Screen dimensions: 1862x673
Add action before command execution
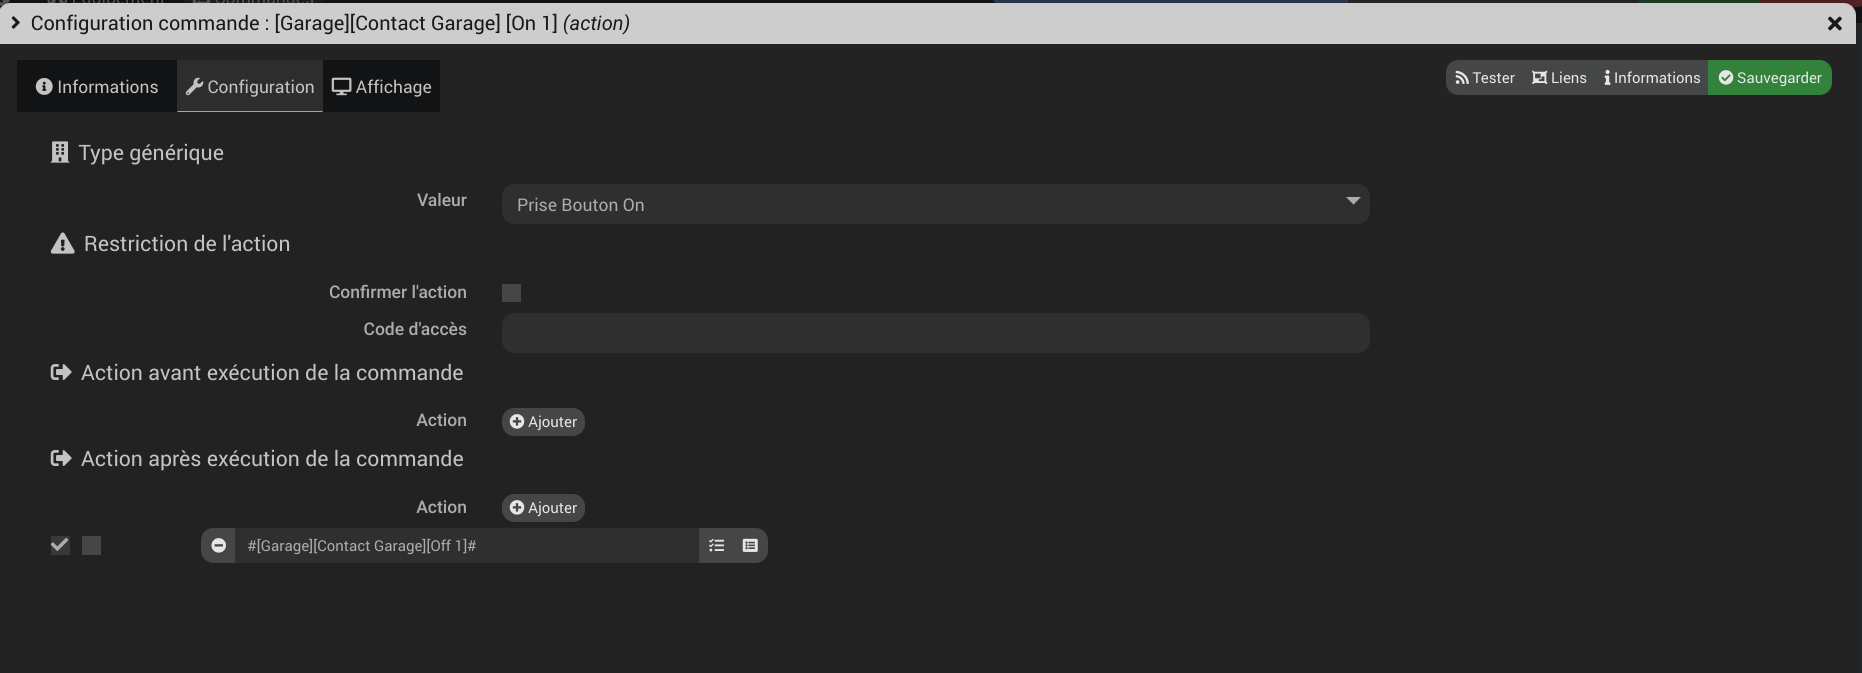click(x=543, y=422)
